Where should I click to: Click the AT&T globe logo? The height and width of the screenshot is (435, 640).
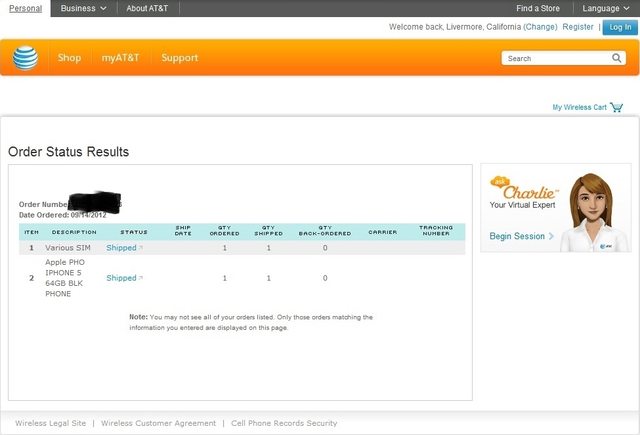point(25,58)
